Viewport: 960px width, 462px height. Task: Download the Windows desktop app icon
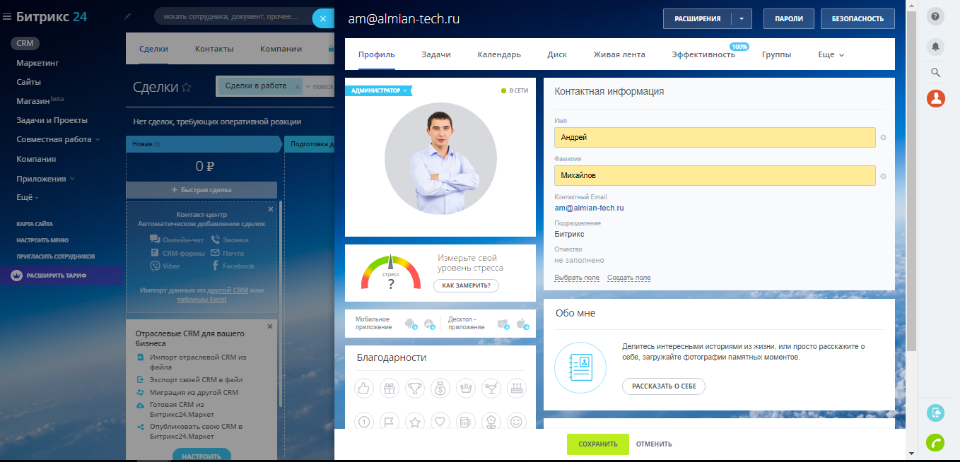[x=503, y=324]
